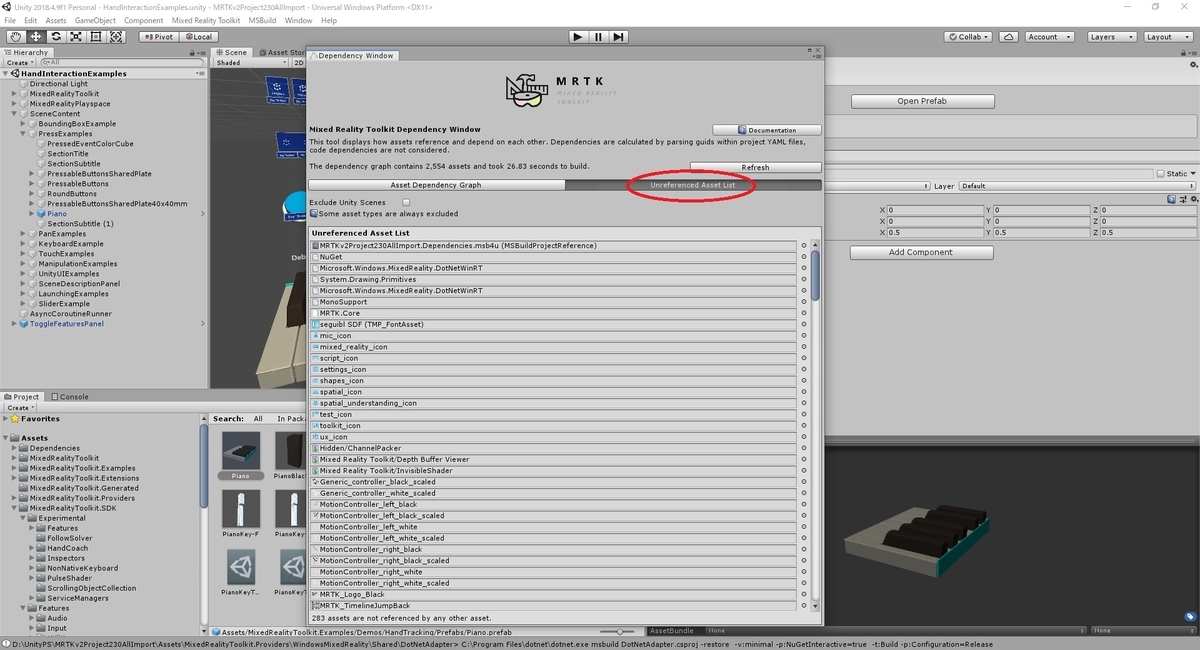Screen dimensions: 1200x650
Task: Select the HandCoach folder
Action: pyautogui.click(x=67, y=548)
